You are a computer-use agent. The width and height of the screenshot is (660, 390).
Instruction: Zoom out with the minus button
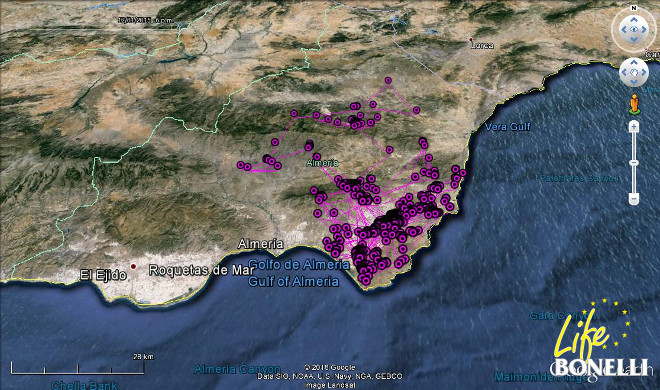634,198
